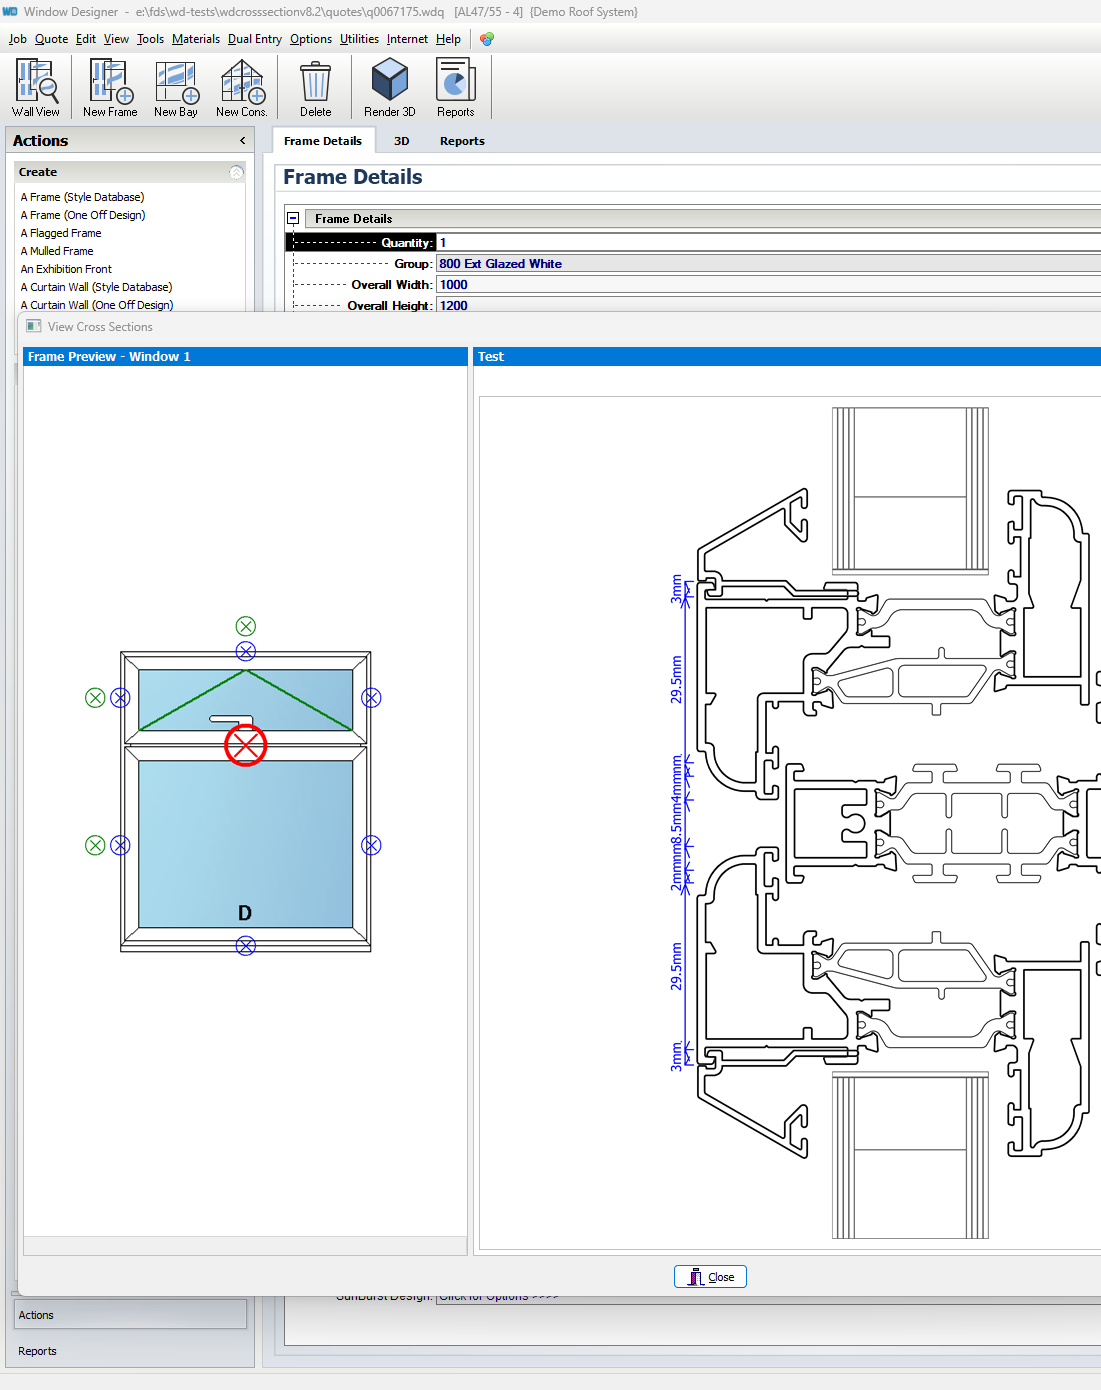The width and height of the screenshot is (1101, 1390).
Task: Create A Frame (Style Database)
Action: (82, 197)
